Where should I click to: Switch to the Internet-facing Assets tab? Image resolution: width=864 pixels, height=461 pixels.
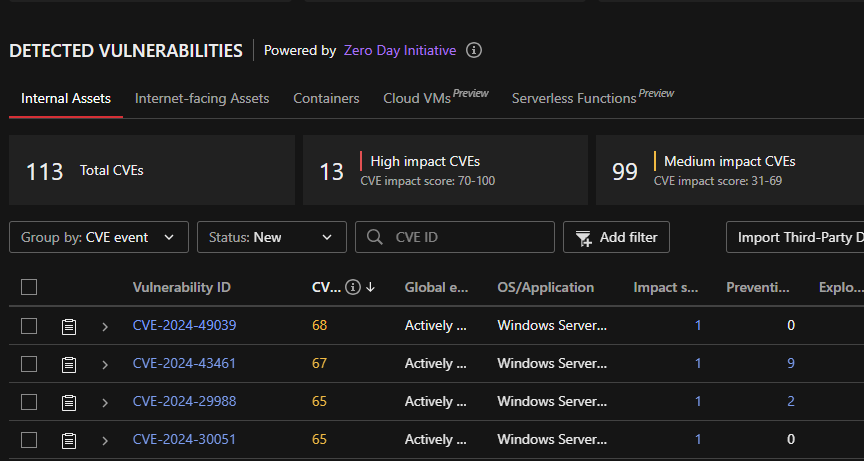(x=202, y=99)
